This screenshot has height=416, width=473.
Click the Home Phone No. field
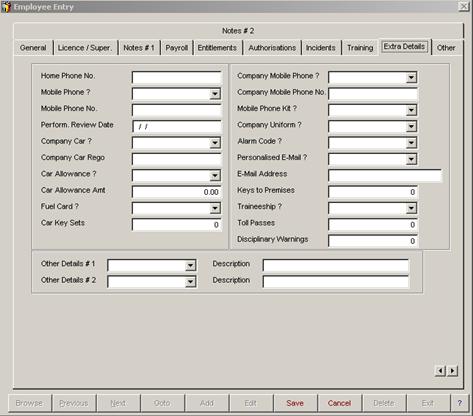pyautogui.click(x=176, y=78)
